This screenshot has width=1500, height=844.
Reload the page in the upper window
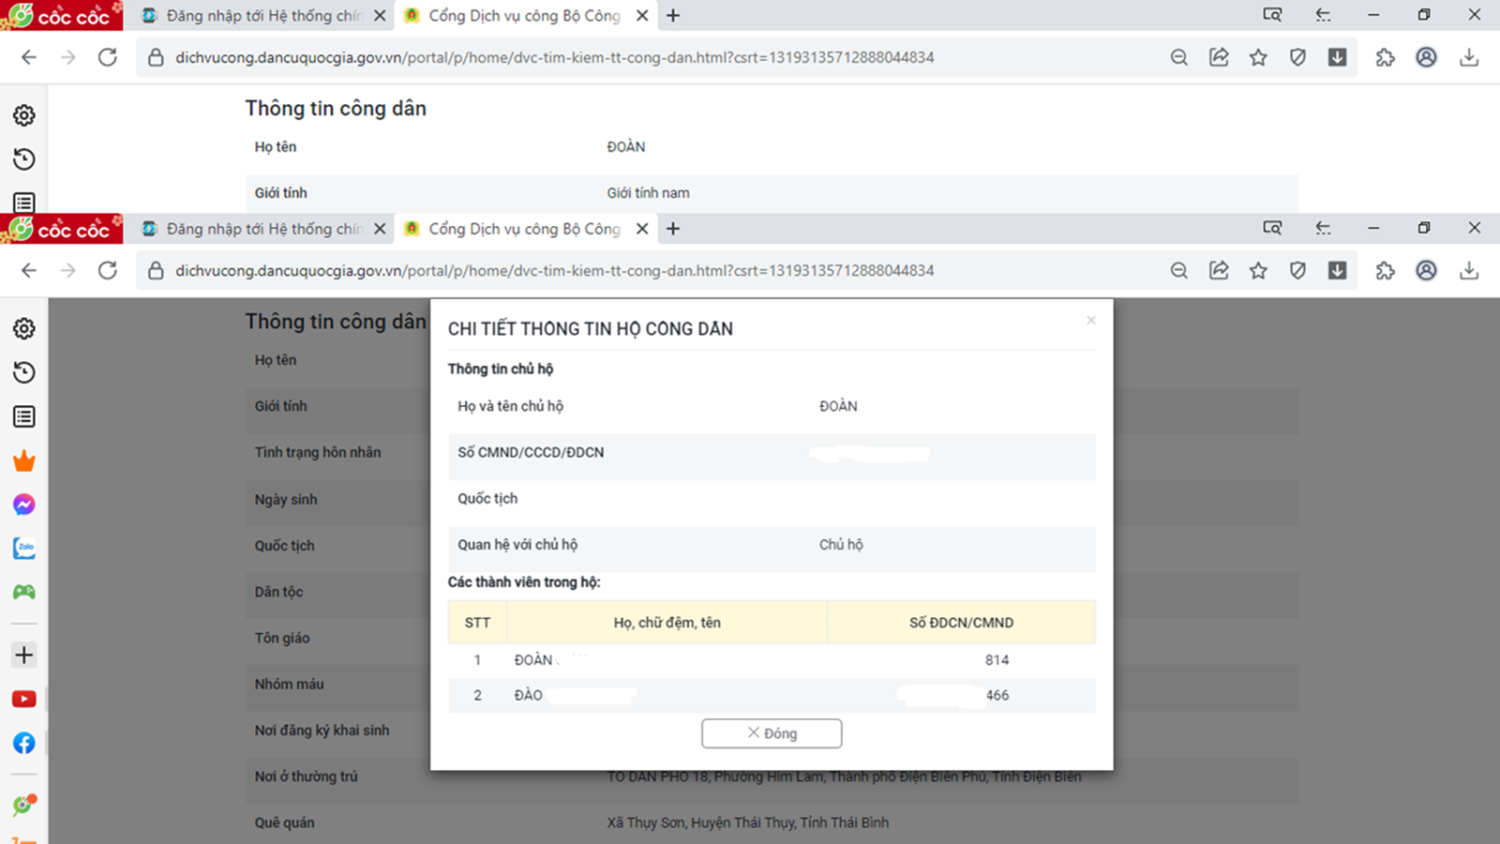(108, 58)
